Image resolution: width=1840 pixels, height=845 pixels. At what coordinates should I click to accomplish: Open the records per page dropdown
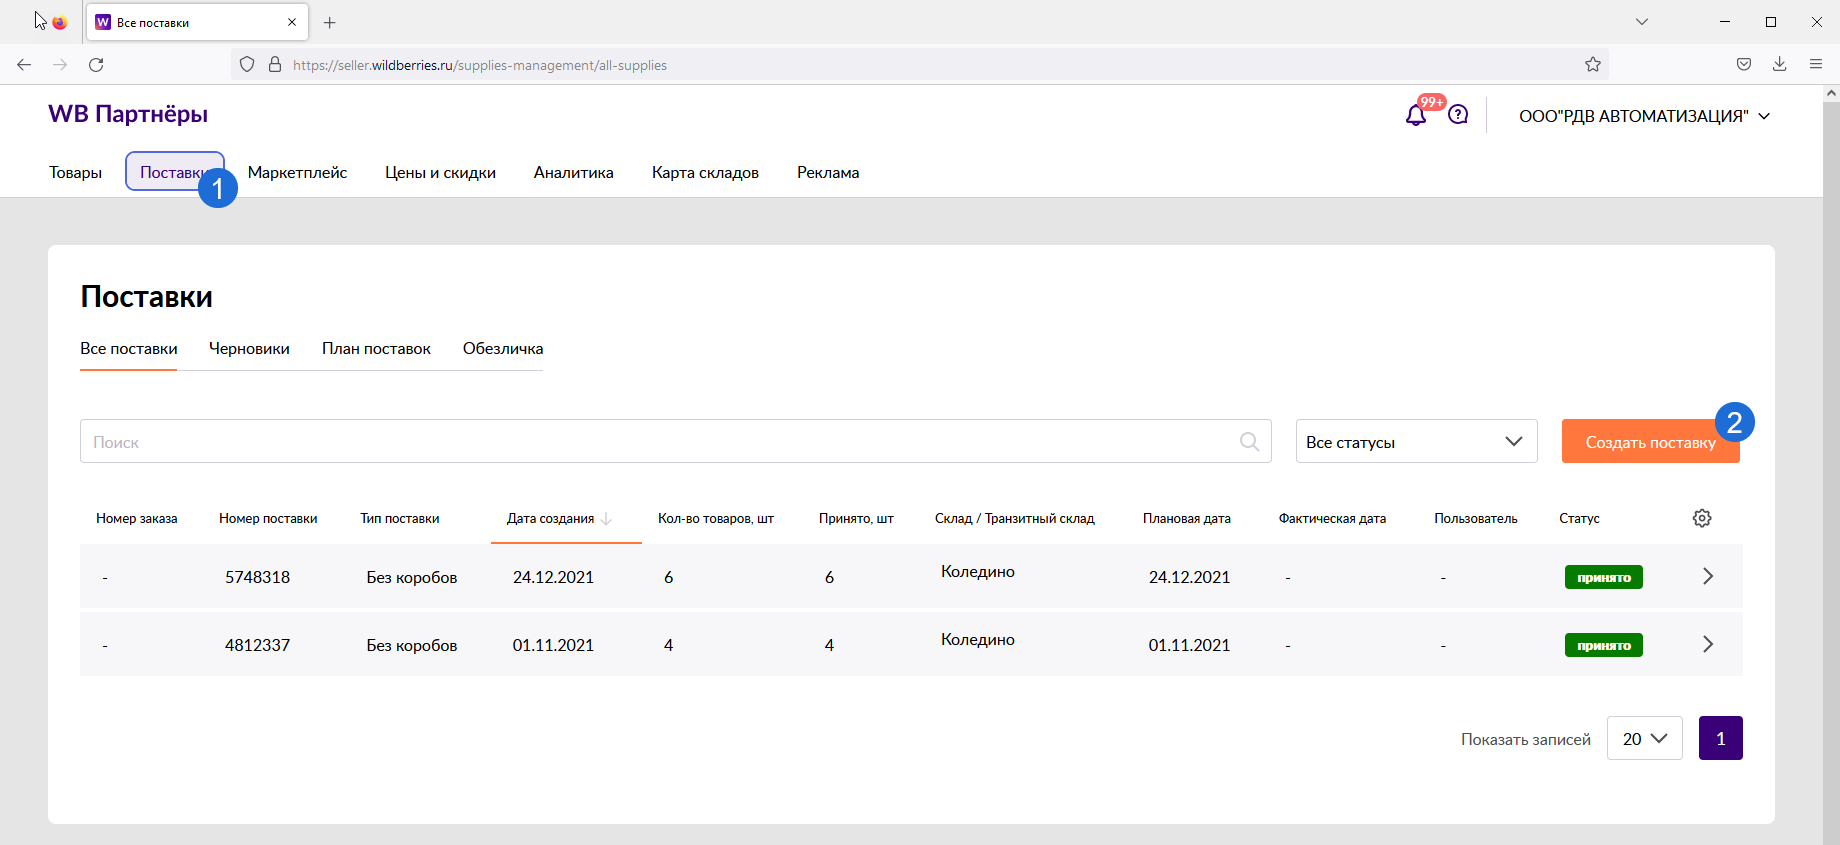1644,738
